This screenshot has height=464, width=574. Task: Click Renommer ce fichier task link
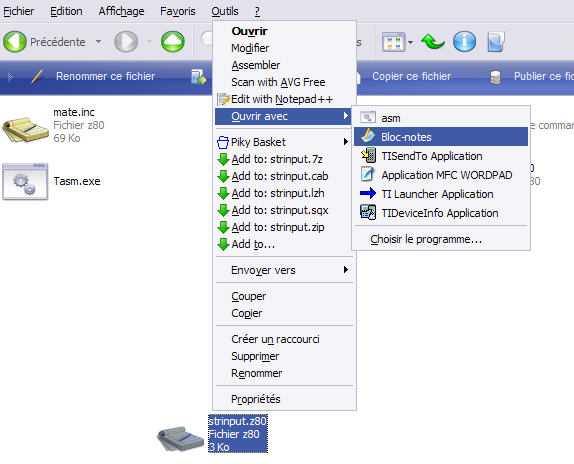[x=105, y=76]
